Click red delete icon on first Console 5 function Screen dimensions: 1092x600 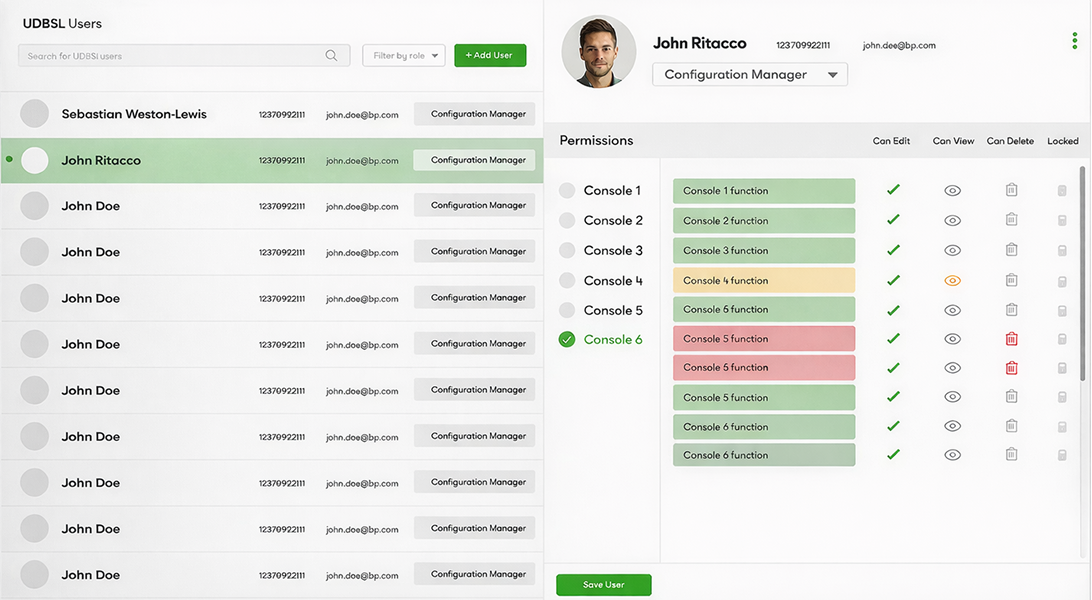click(1011, 339)
